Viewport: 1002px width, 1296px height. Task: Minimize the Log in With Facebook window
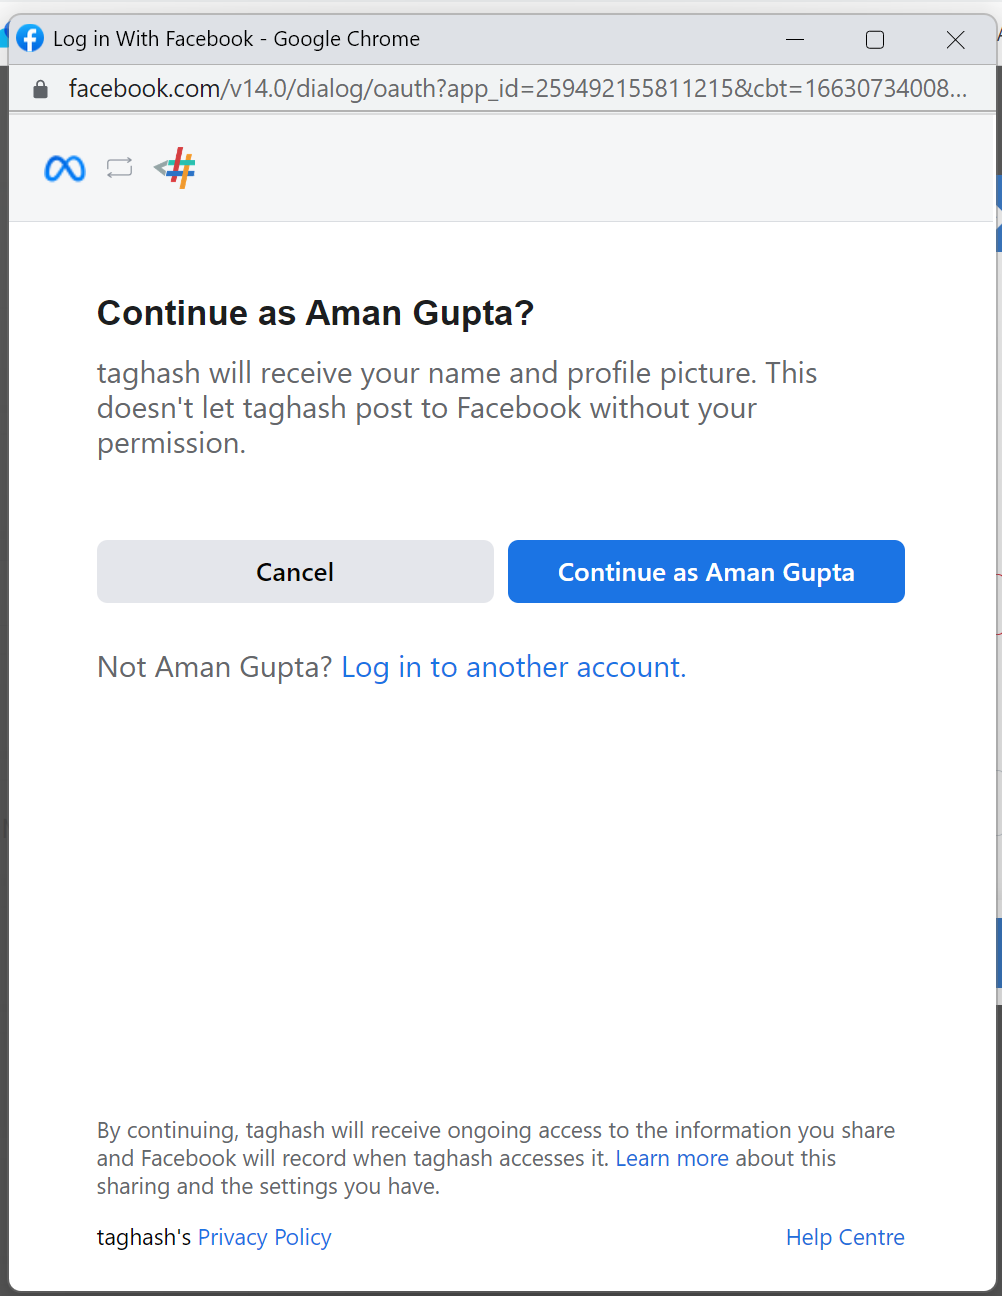[795, 39]
